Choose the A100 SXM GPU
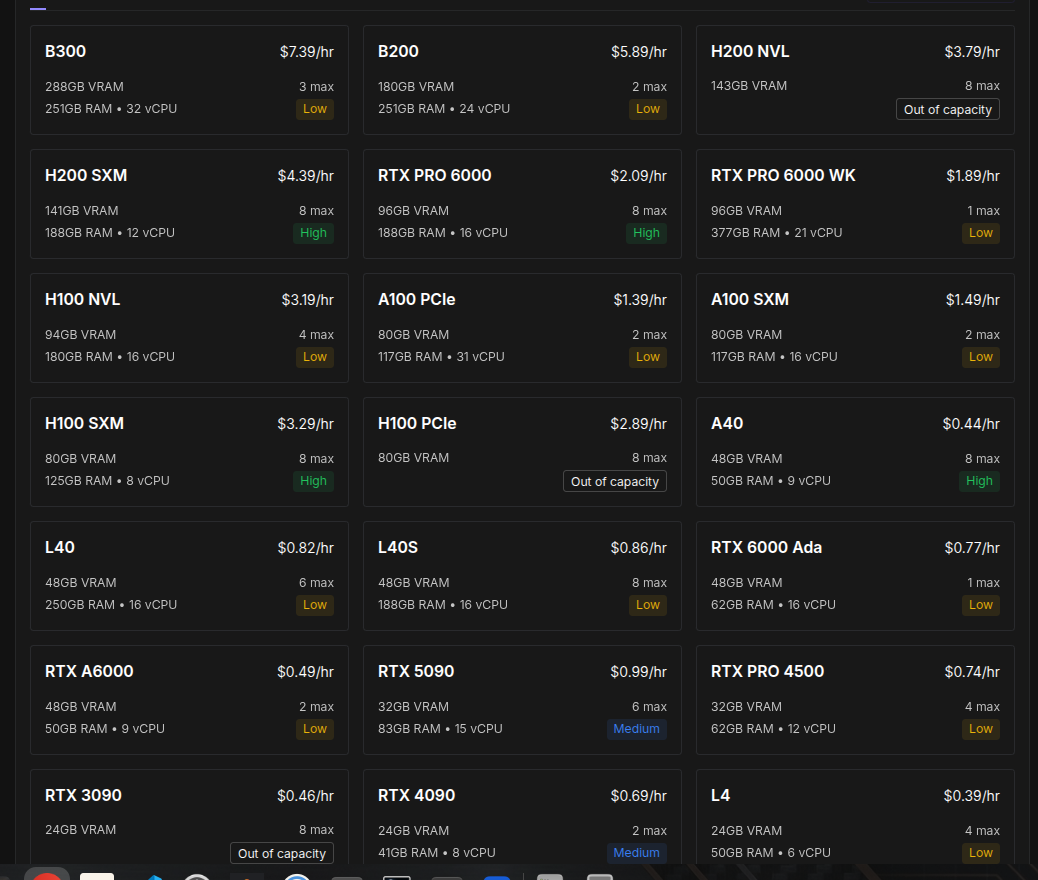The height and width of the screenshot is (880, 1038). coord(855,328)
